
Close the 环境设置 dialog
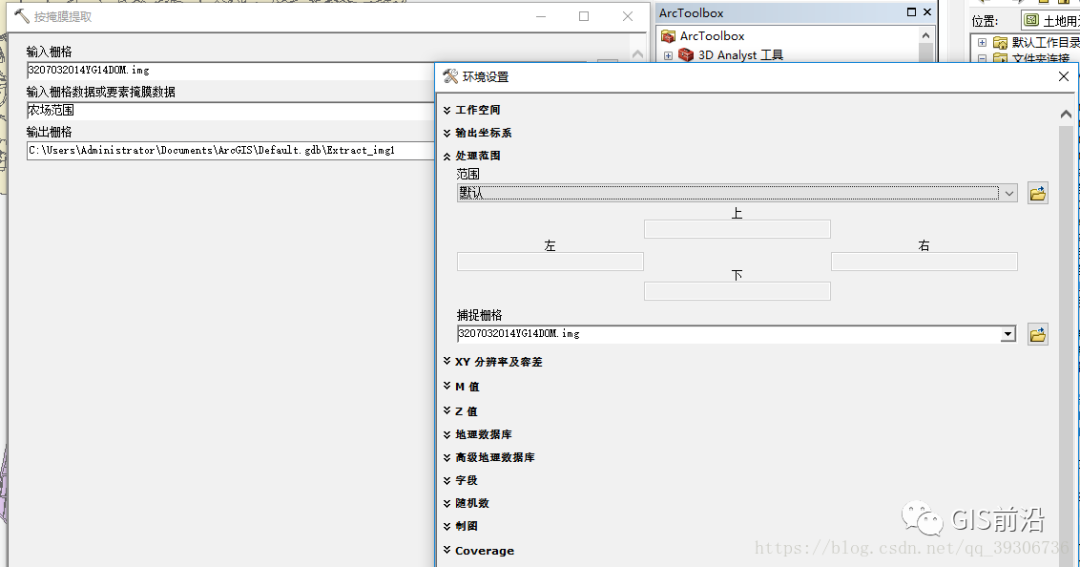tap(1063, 76)
